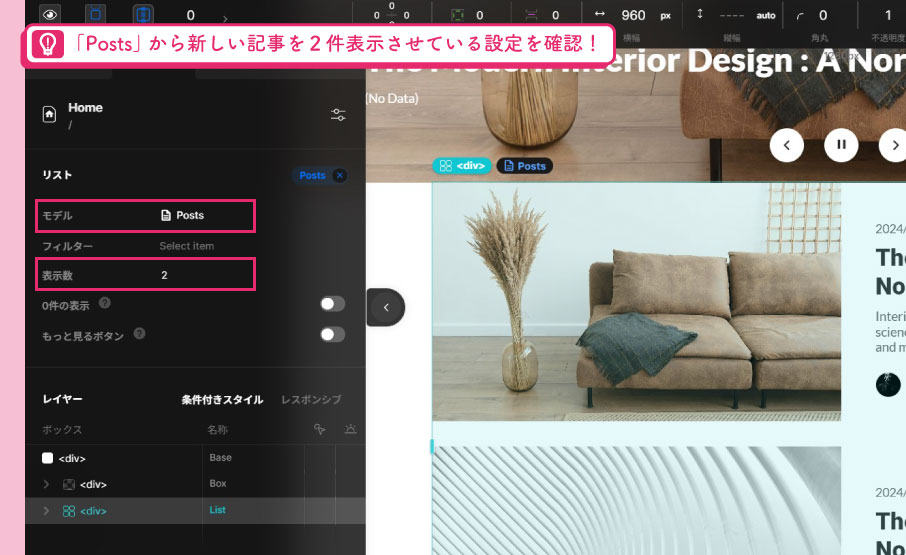Click the gap value field next to spacing icon
Screen dimensions: 906x555
click(x=555, y=16)
